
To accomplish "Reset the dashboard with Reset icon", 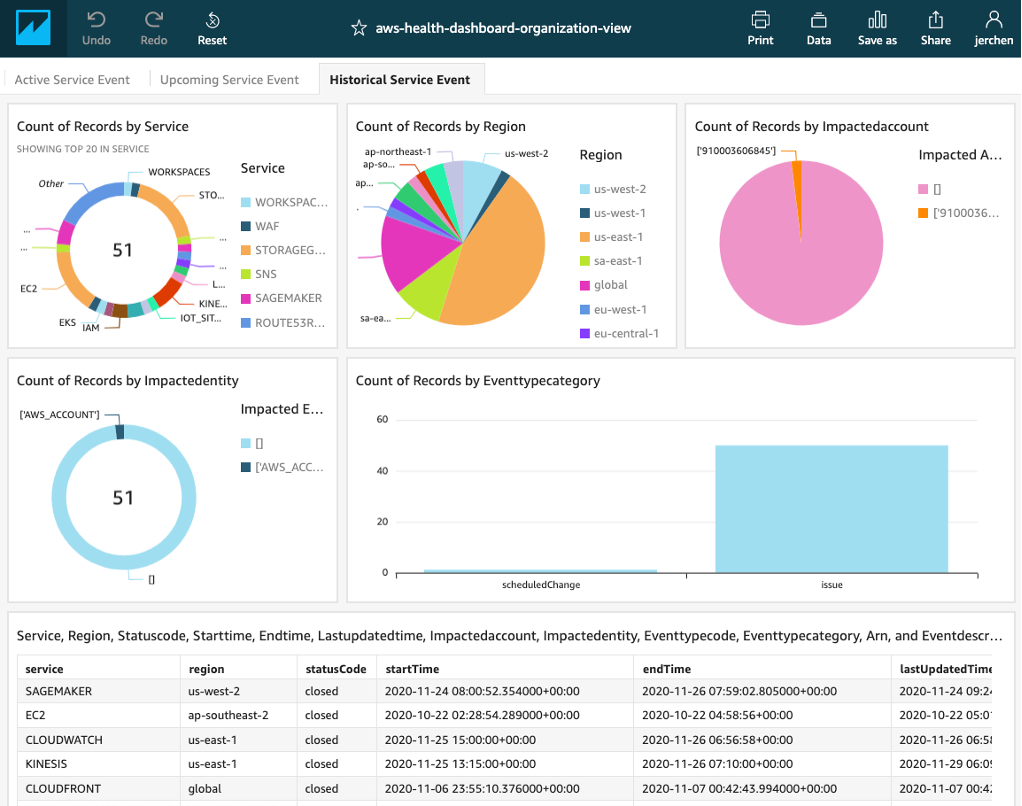I will pos(212,20).
